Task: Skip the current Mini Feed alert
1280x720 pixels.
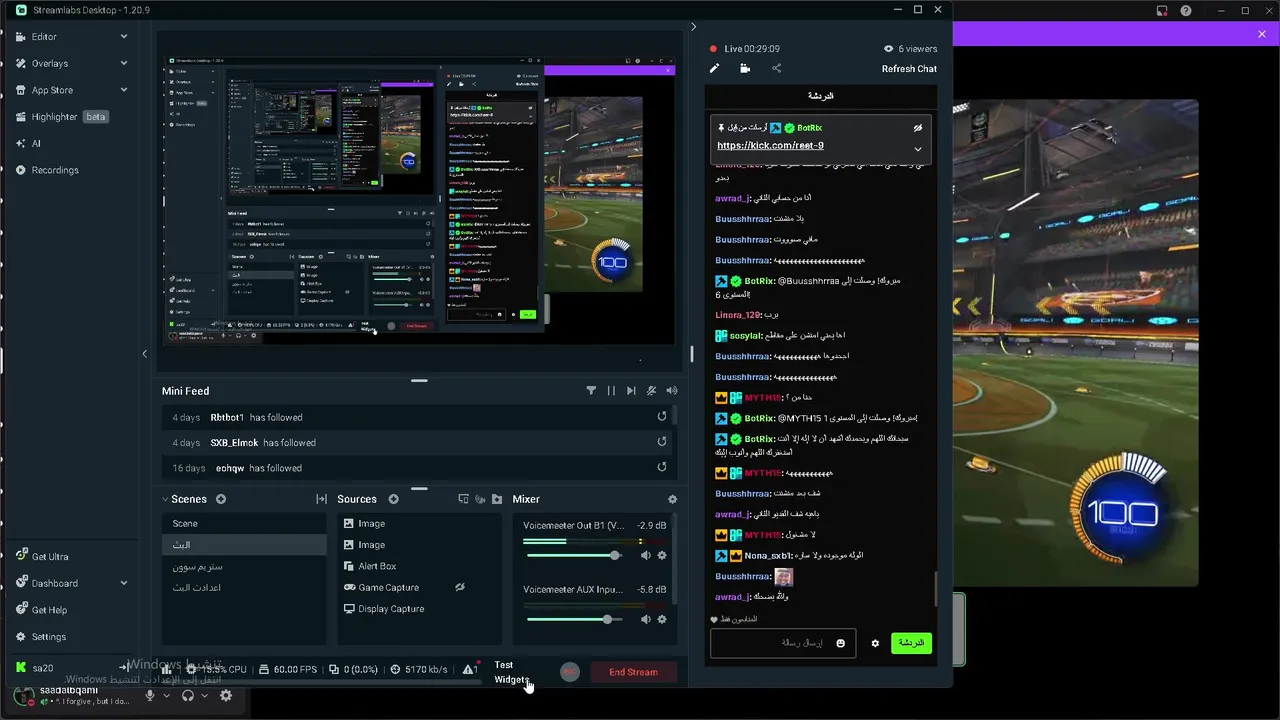Action: coord(631,391)
